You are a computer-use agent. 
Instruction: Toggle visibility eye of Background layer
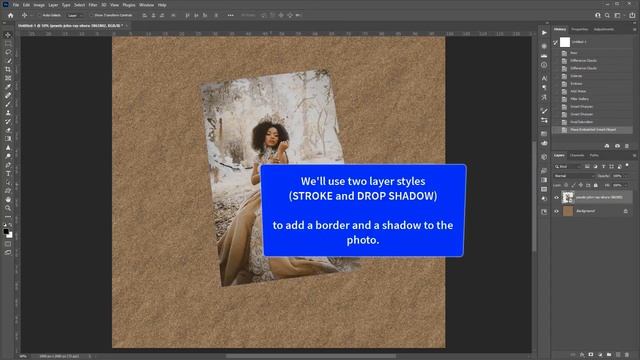(556, 211)
